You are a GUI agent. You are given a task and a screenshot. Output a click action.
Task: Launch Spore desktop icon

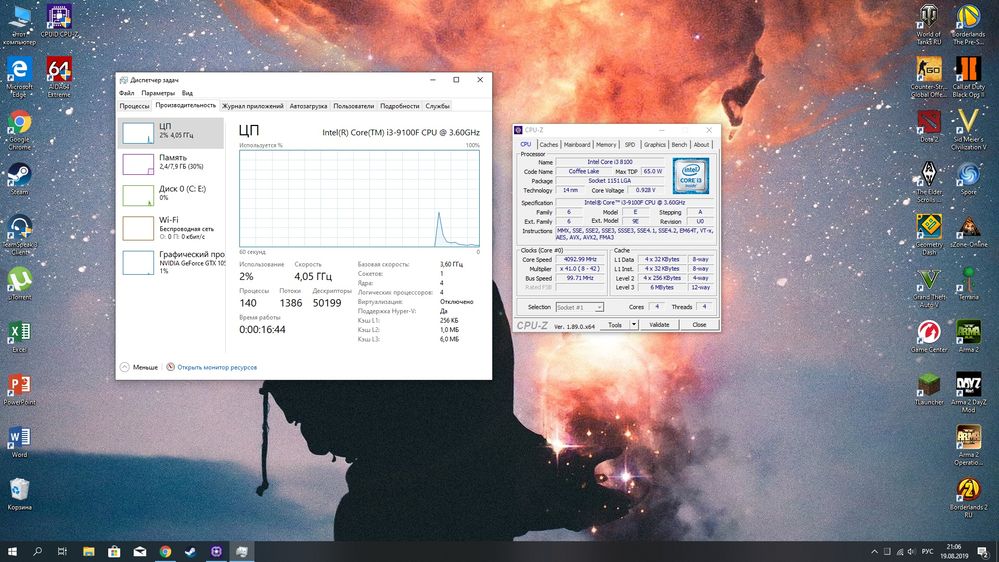[968, 179]
